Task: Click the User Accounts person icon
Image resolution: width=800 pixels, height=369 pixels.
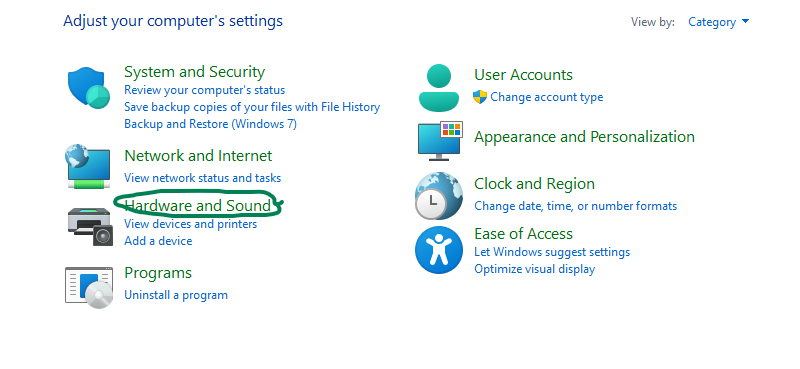Action: (439, 88)
